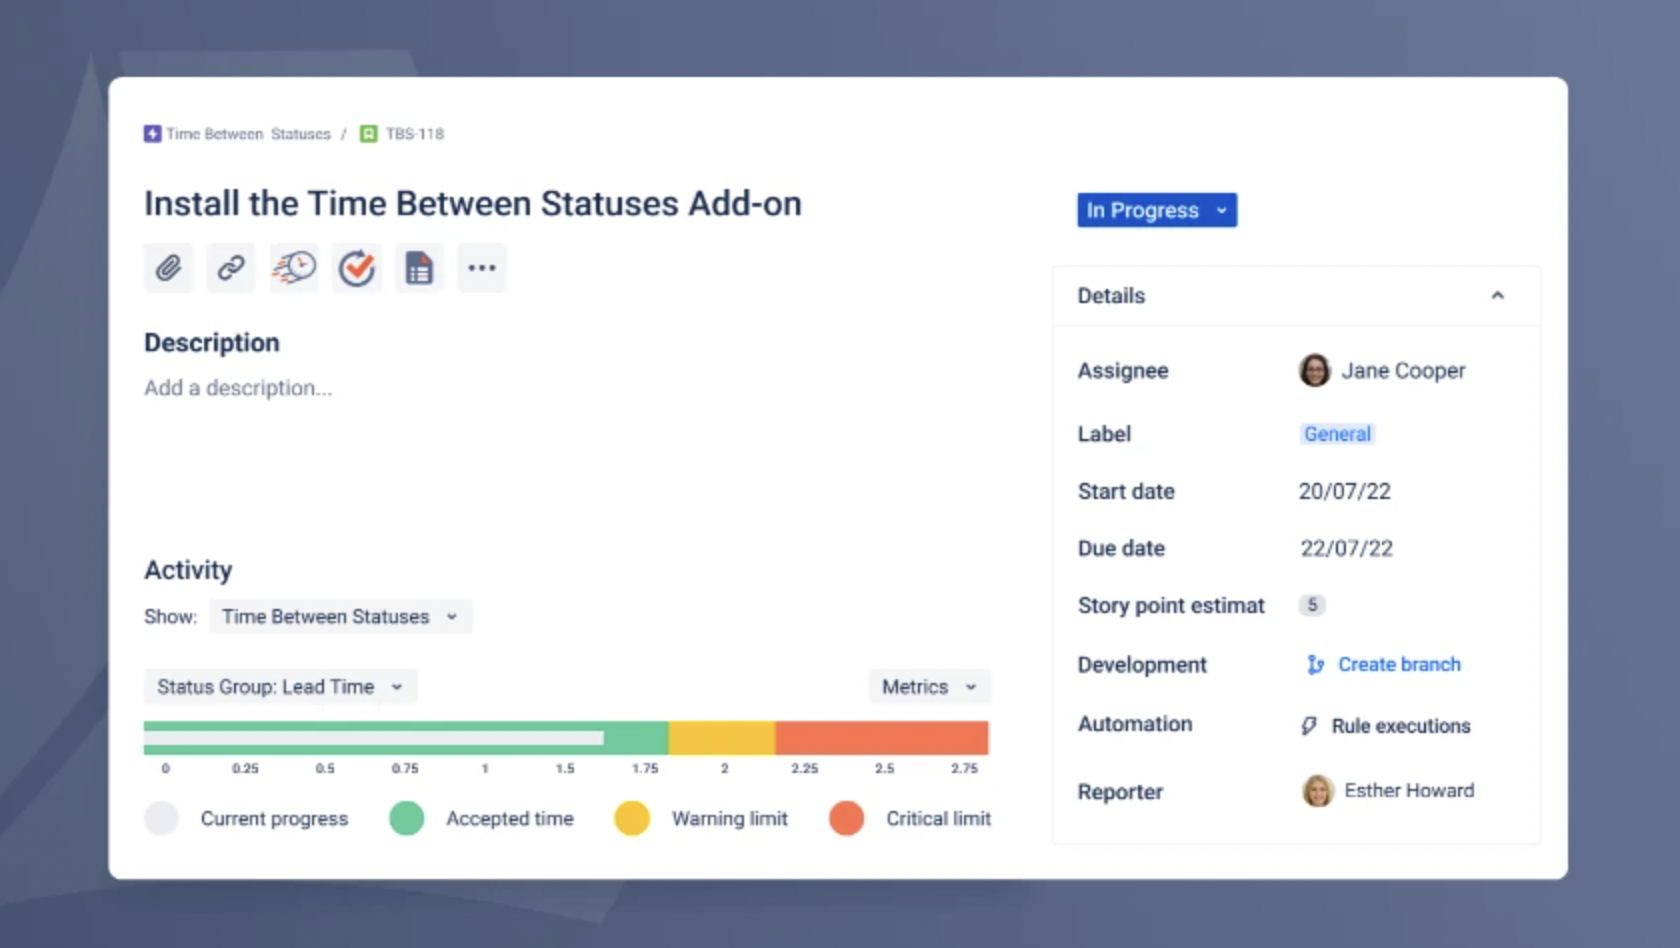The height and width of the screenshot is (948, 1680).
Task: Click the Rule executions automation icon
Action: 1308,725
